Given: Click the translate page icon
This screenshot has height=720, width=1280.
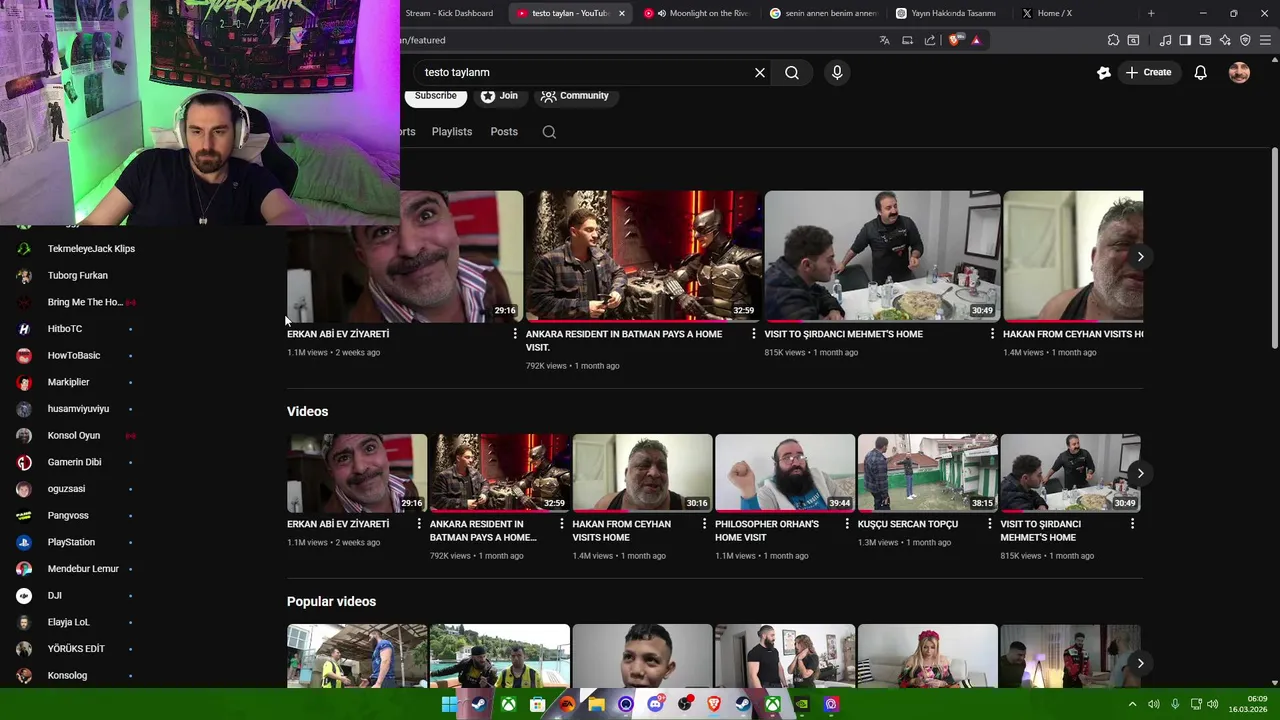Looking at the screenshot, I should (884, 40).
